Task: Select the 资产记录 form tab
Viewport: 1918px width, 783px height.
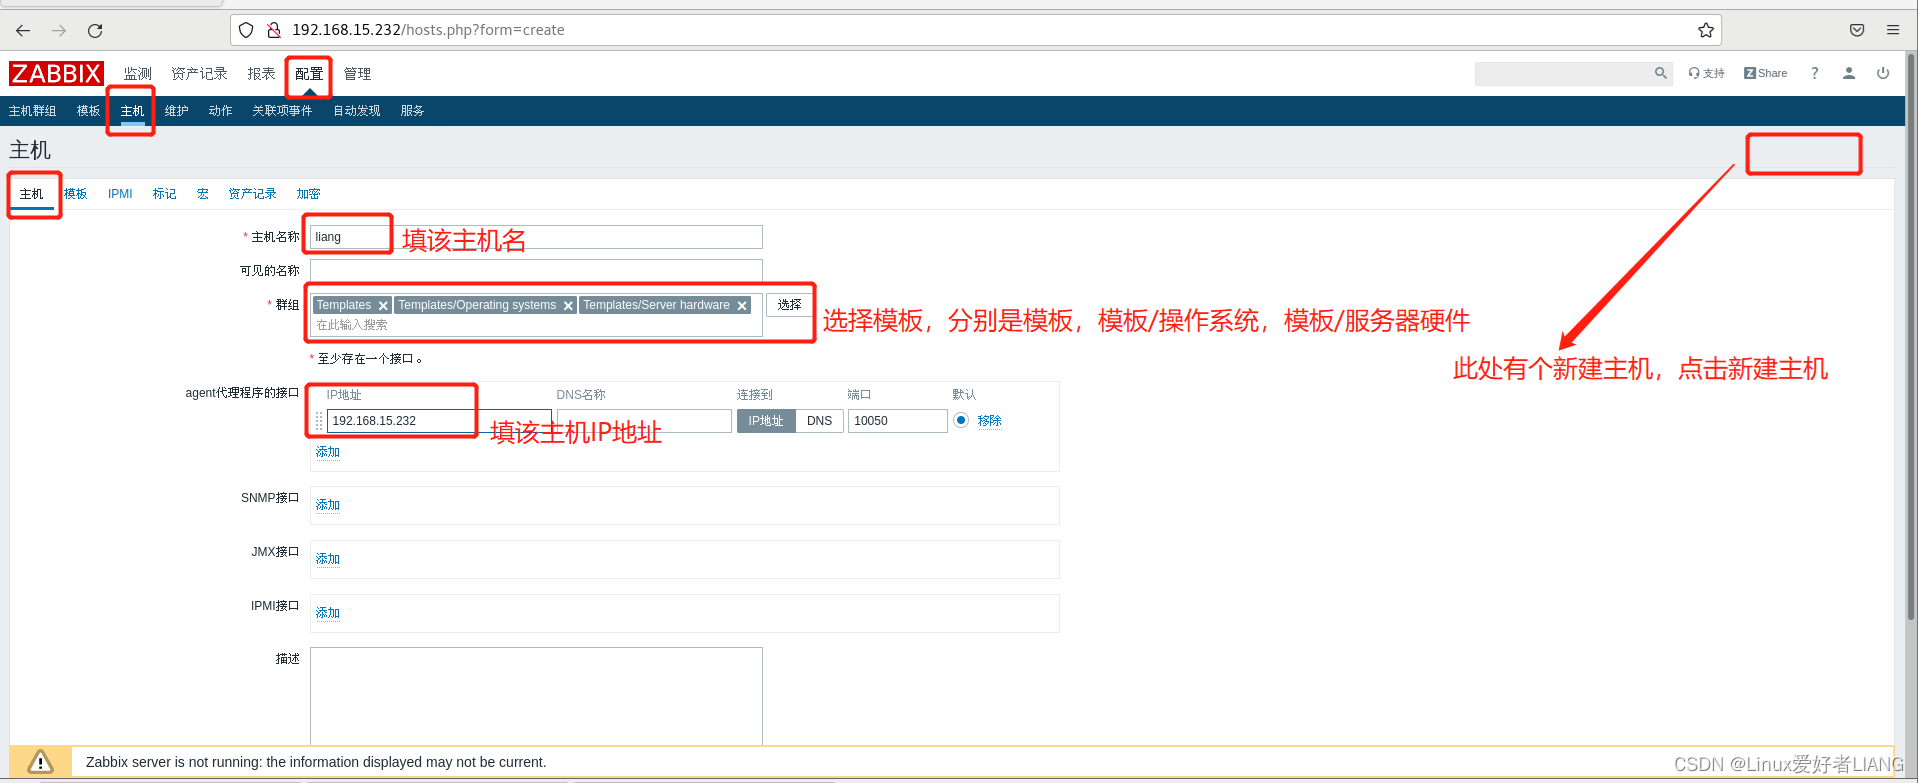Action: (252, 194)
